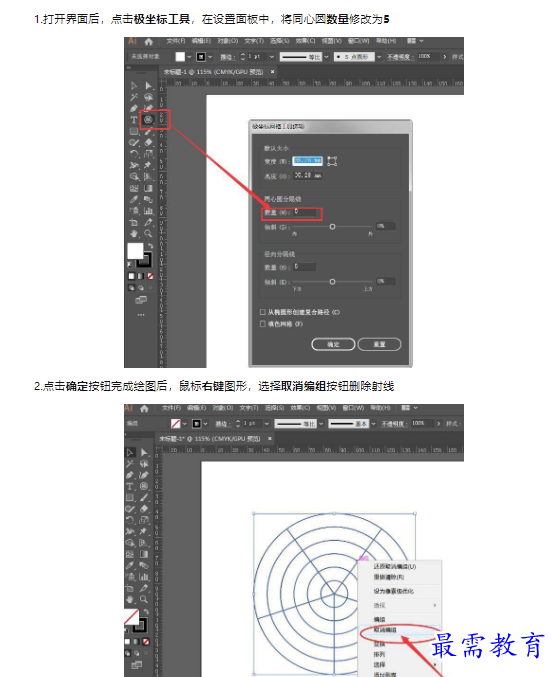Set None paint mode in lower toolbar
This screenshot has height=677, width=553.
coord(146,642)
